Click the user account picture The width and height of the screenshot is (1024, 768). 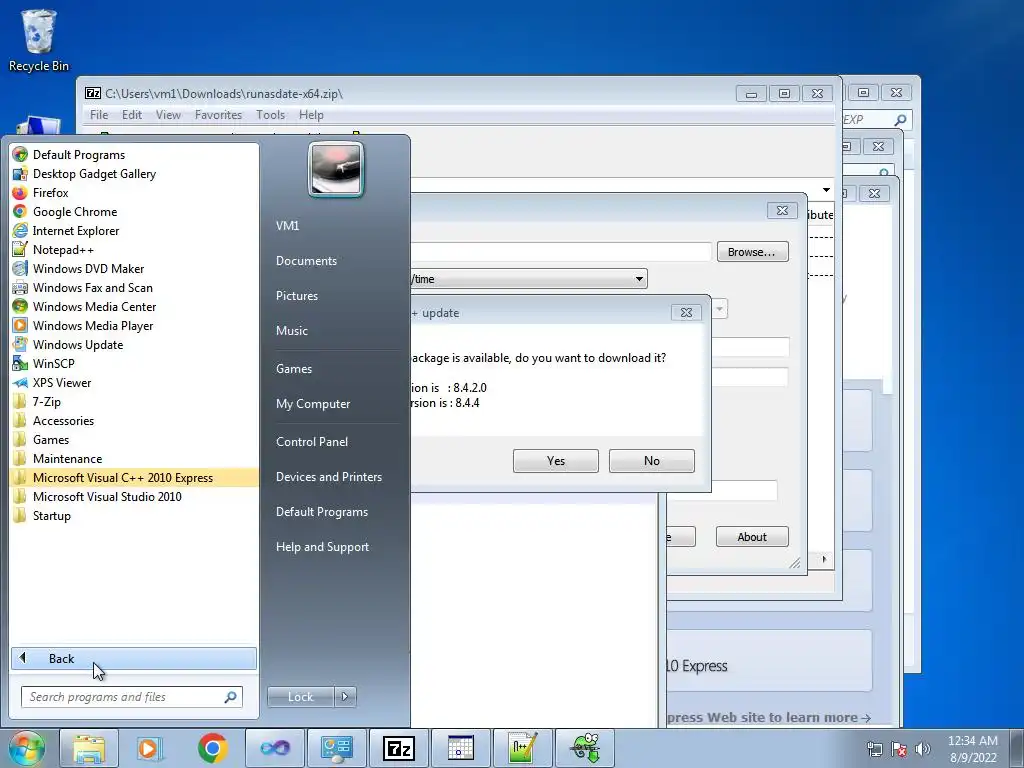(336, 170)
